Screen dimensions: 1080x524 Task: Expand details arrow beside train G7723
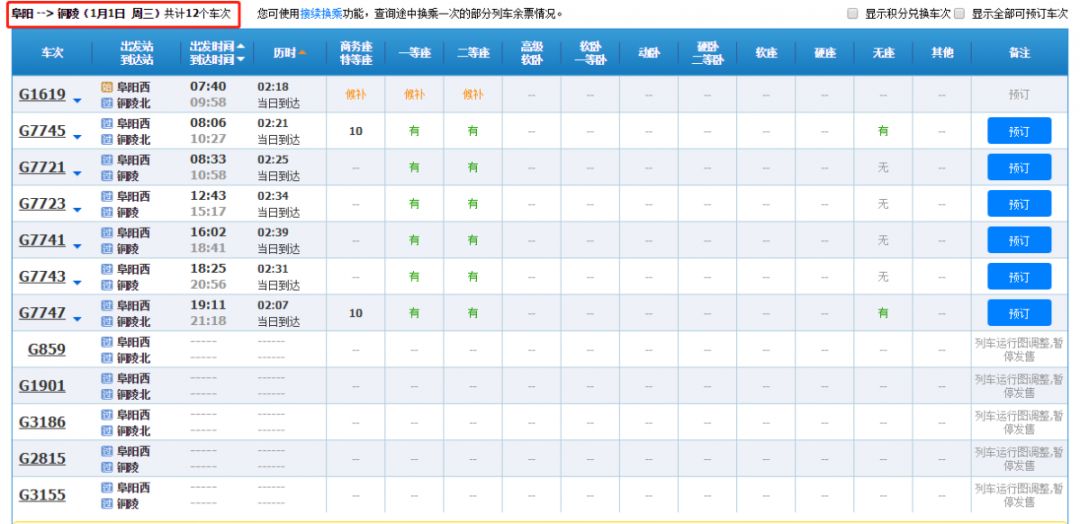tap(77, 210)
